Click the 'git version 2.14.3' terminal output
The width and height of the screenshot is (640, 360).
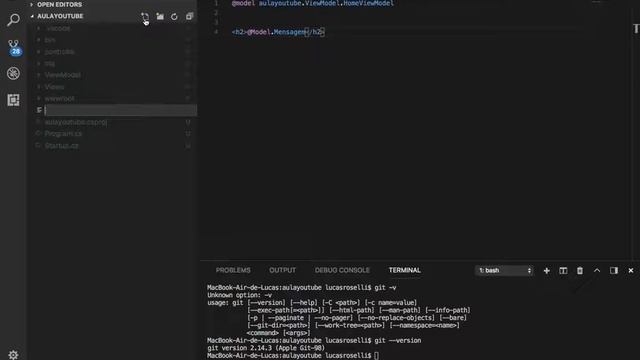[266, 348]
